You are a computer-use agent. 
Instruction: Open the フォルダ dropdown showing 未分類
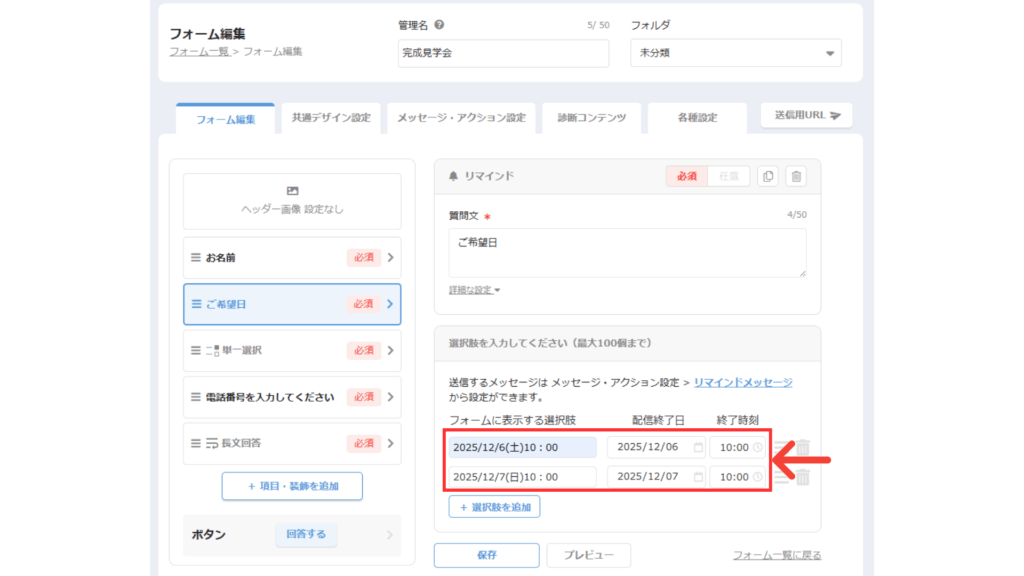pyautogui.click(x=735, y=53)
